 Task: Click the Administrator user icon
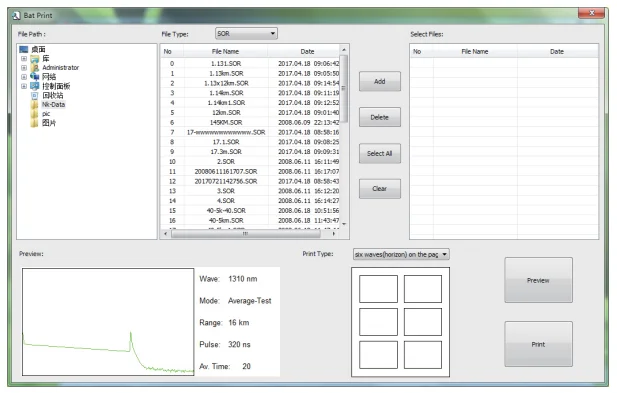(x=35, y=68)
